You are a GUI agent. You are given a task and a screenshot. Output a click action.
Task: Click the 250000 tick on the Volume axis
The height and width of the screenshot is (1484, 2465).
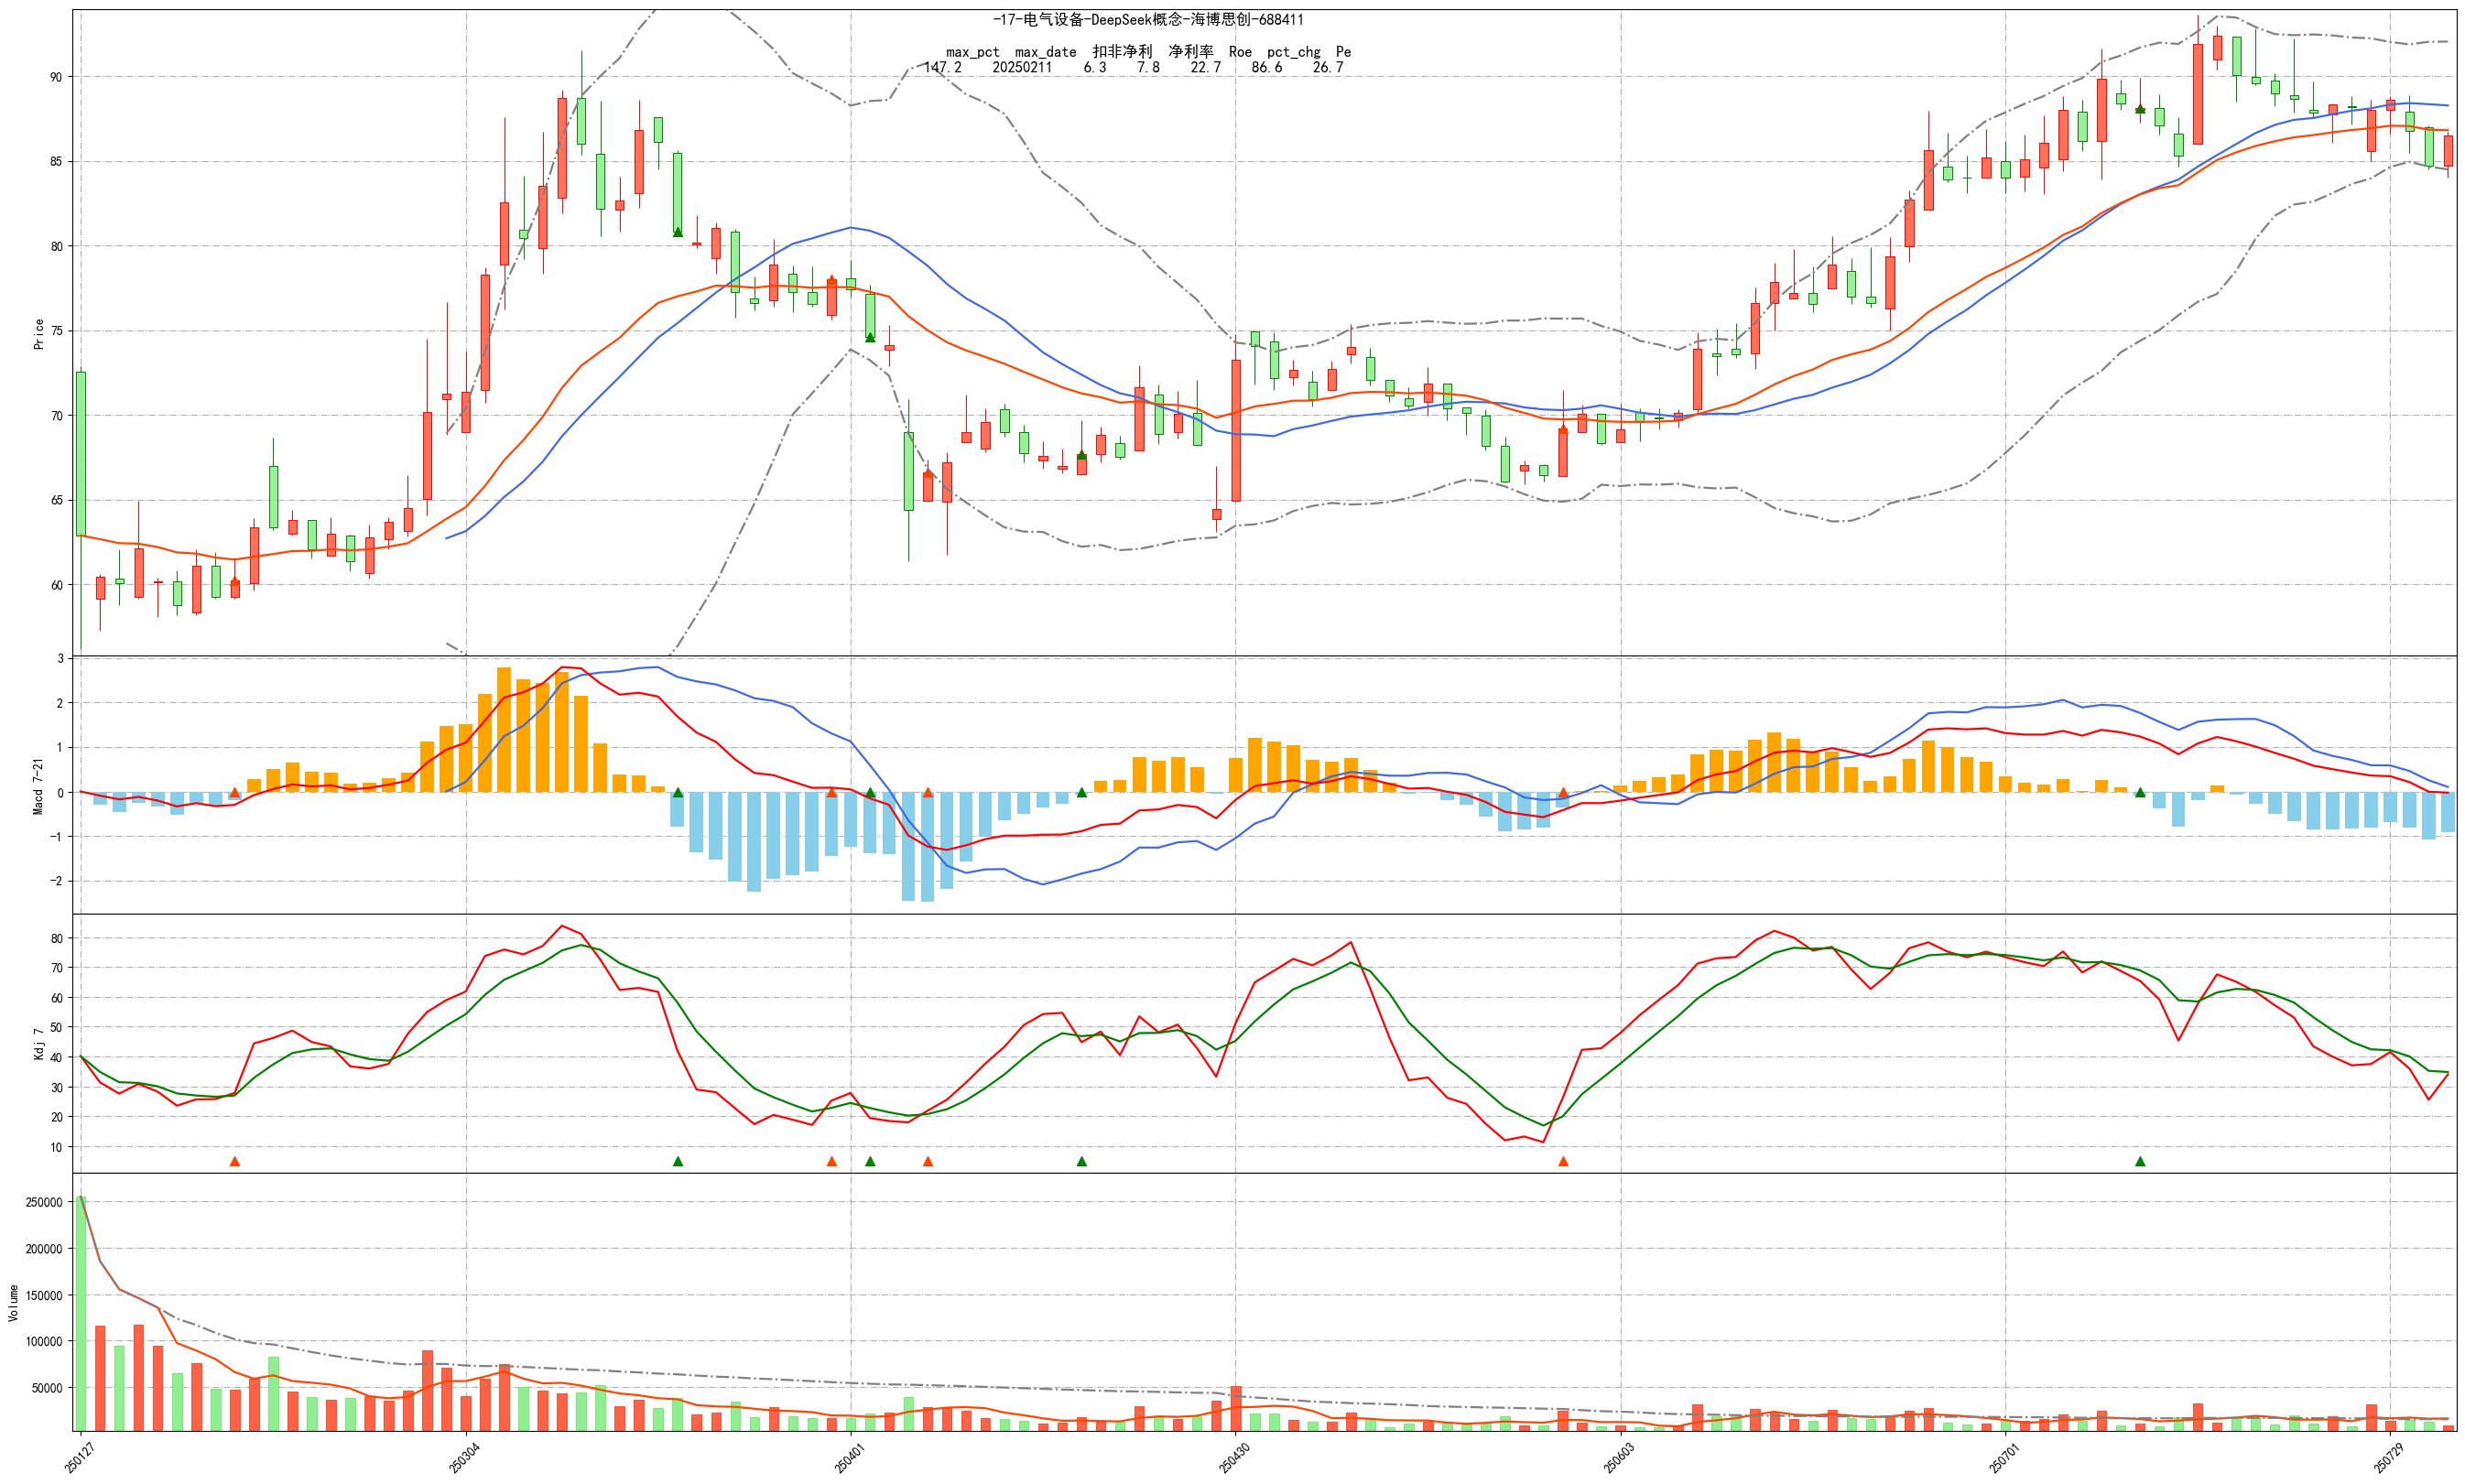[x=45, y=1203]
